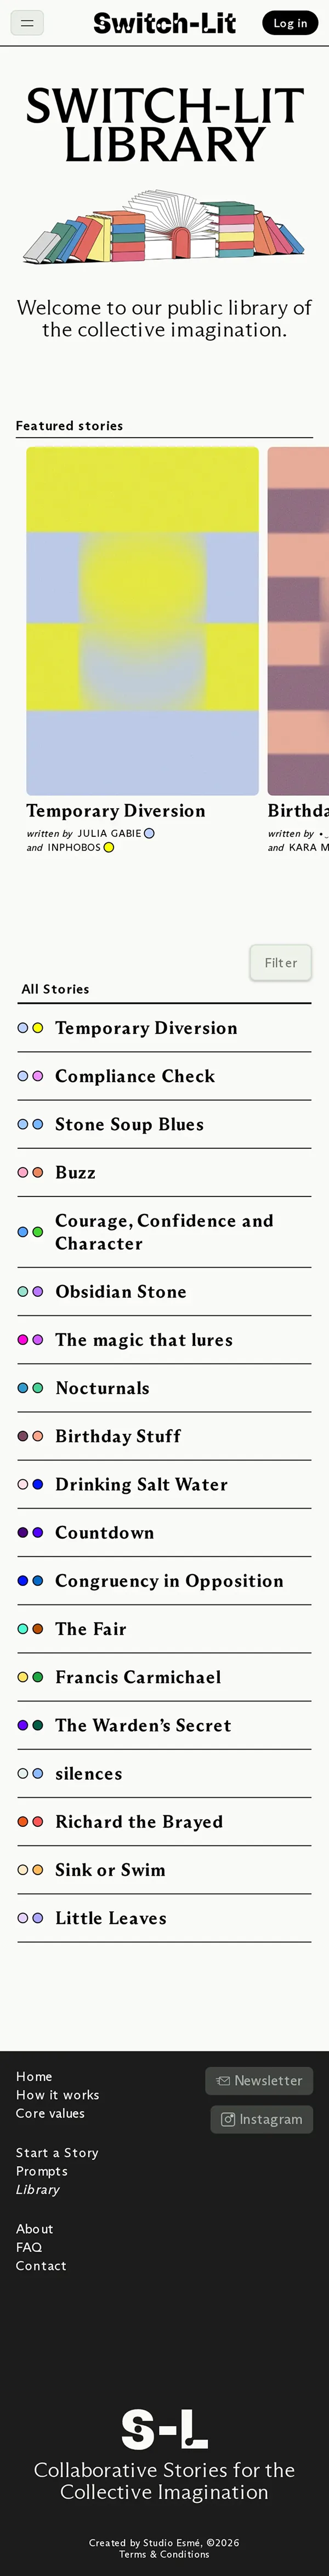Click the Switch-Lit logo in header
Viewport: 329px width, 2576px height.
coord(164,23)
